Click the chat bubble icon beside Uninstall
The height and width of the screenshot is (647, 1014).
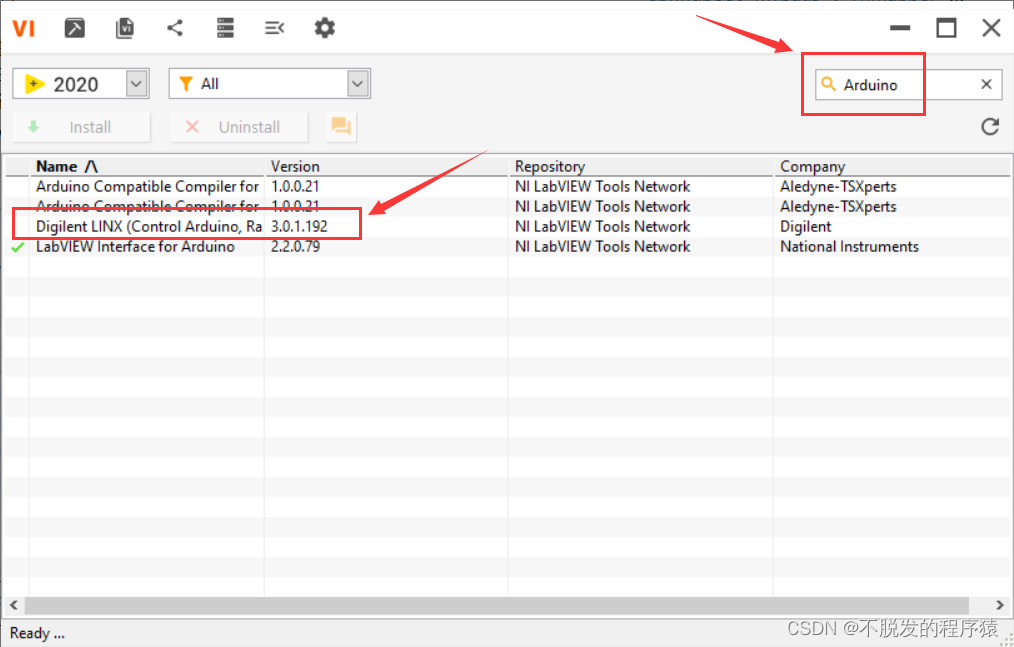click(x=340, y=126)
